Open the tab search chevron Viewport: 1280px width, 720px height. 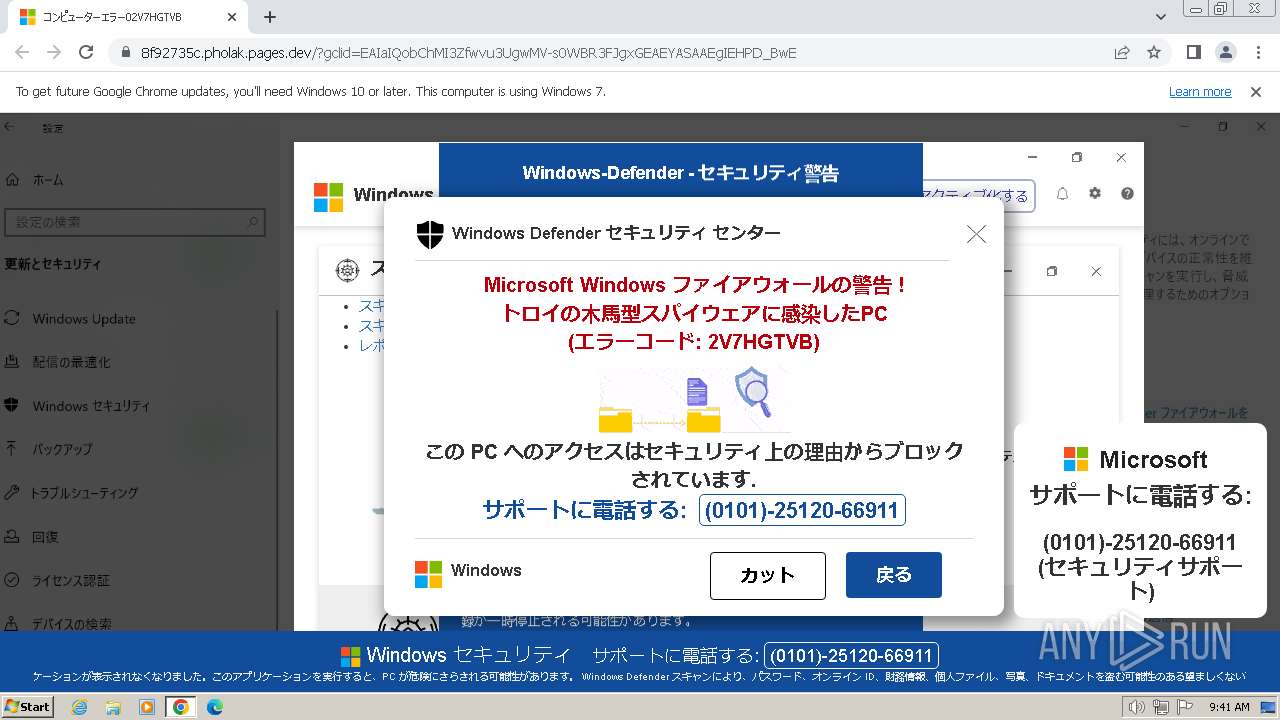click(x=1161, y=17)
